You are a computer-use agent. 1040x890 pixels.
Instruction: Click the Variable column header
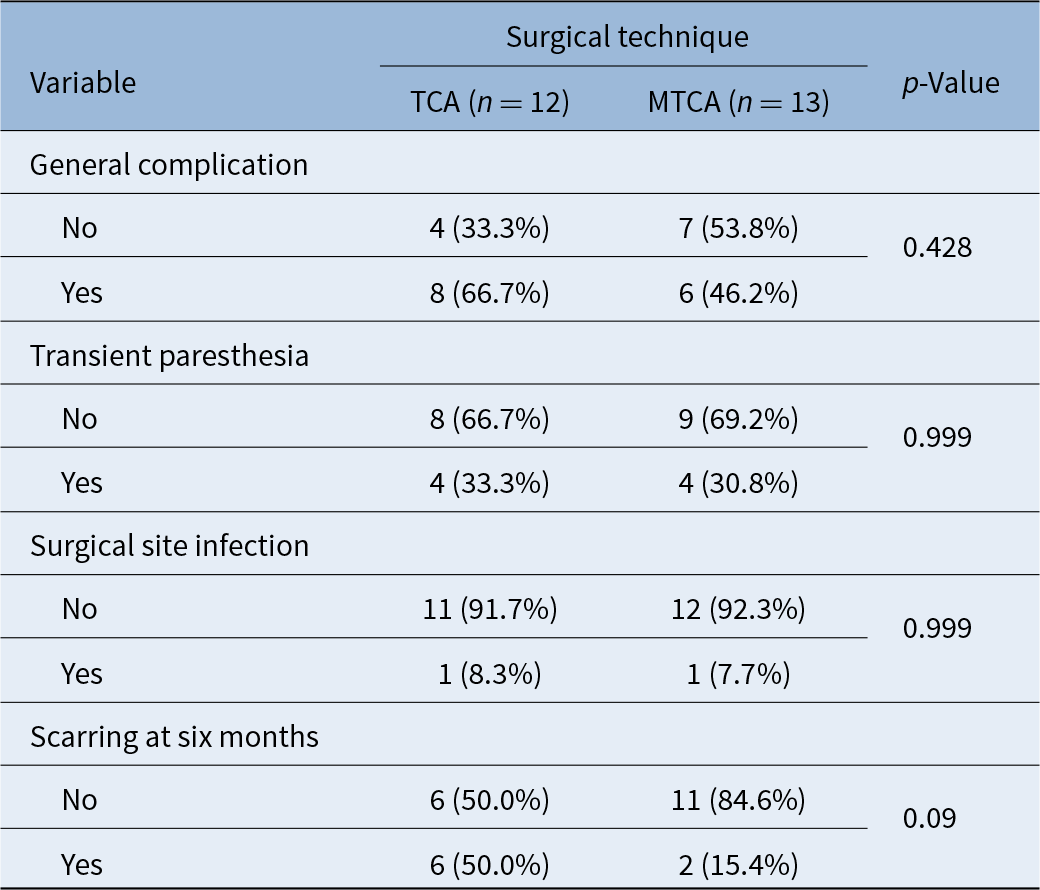pos(83,82)
